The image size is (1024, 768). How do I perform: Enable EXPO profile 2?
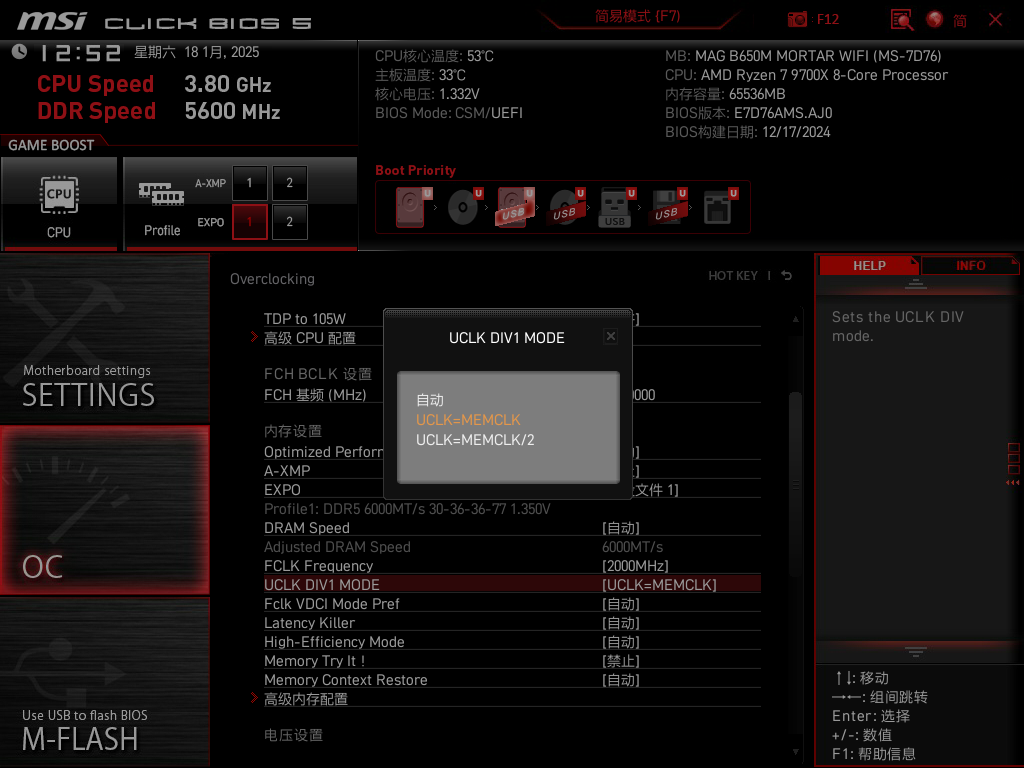289,221
